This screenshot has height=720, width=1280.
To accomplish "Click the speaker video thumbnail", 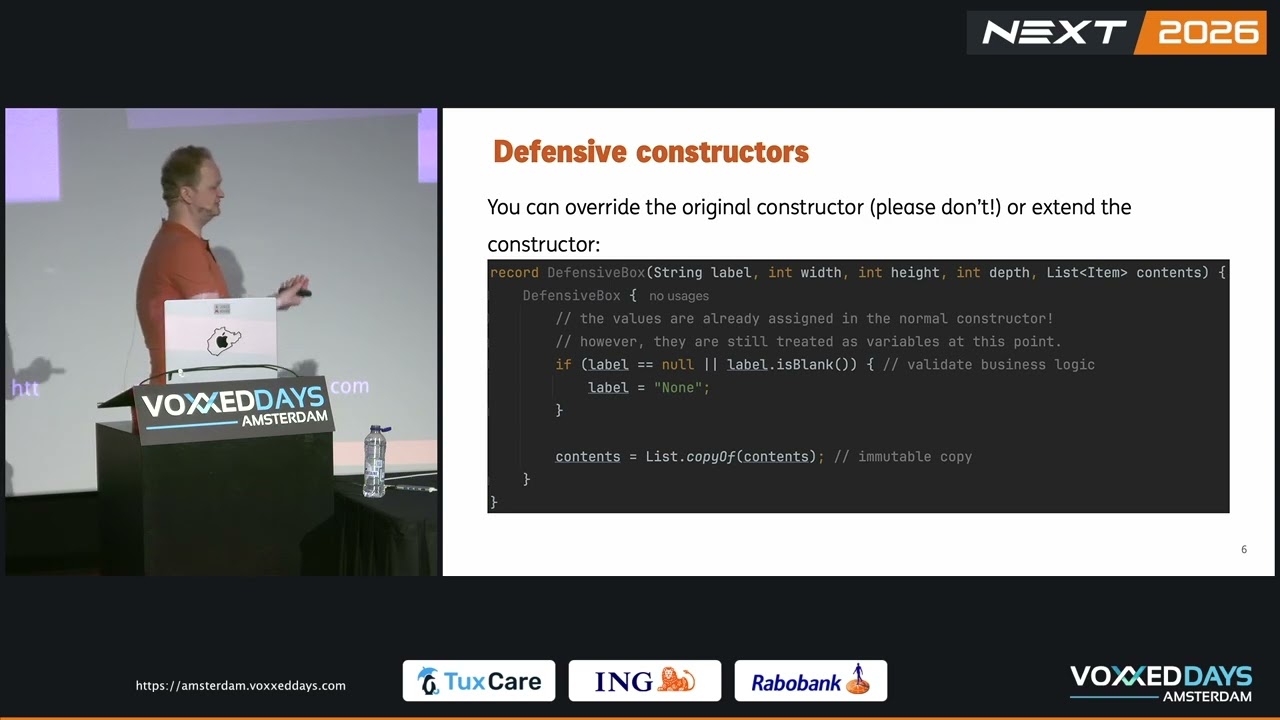I will click(x=221, y=342).
